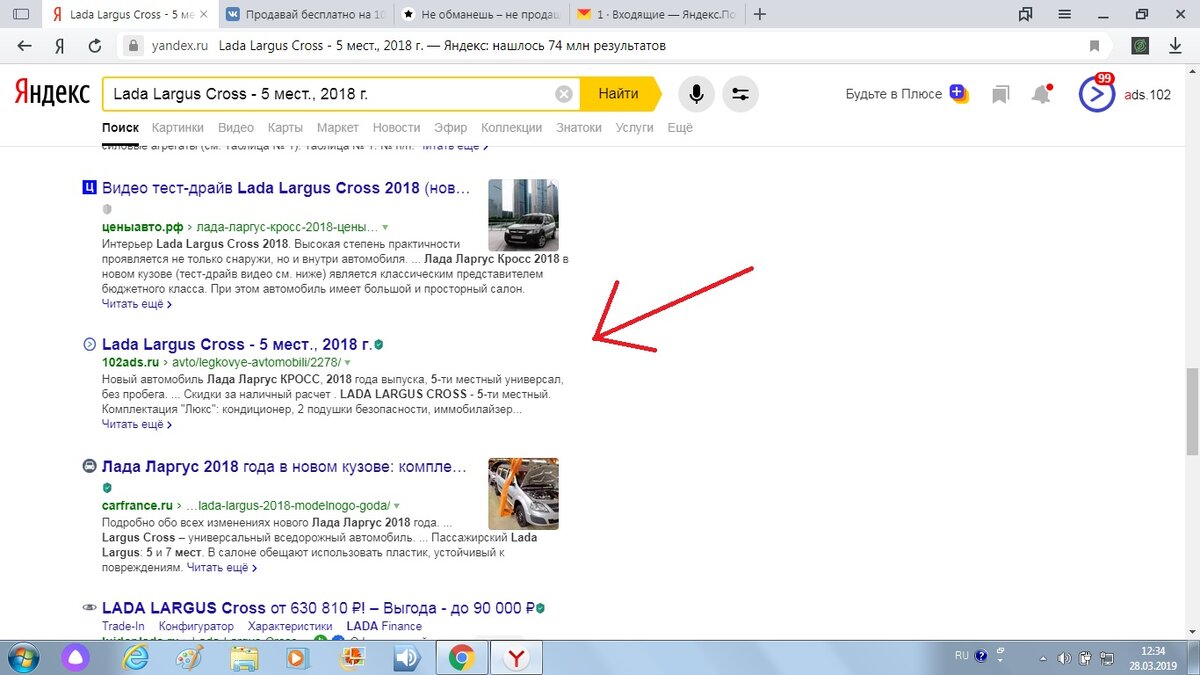
Task: Expand options arrow for carfrance.ru result
Action: pos(396,506)
